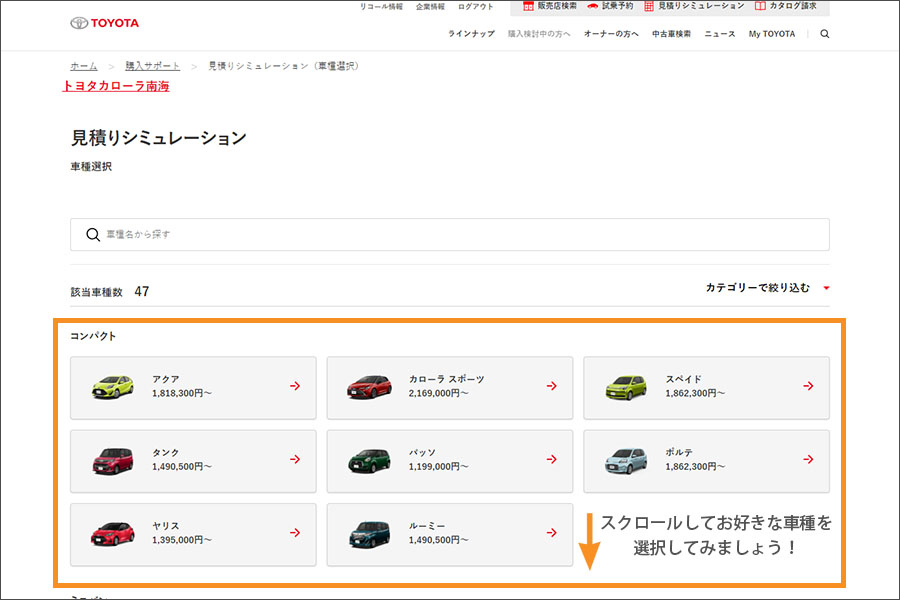
Task: Click the 1,199,000円〜 price text
Action: click(439, 467)
